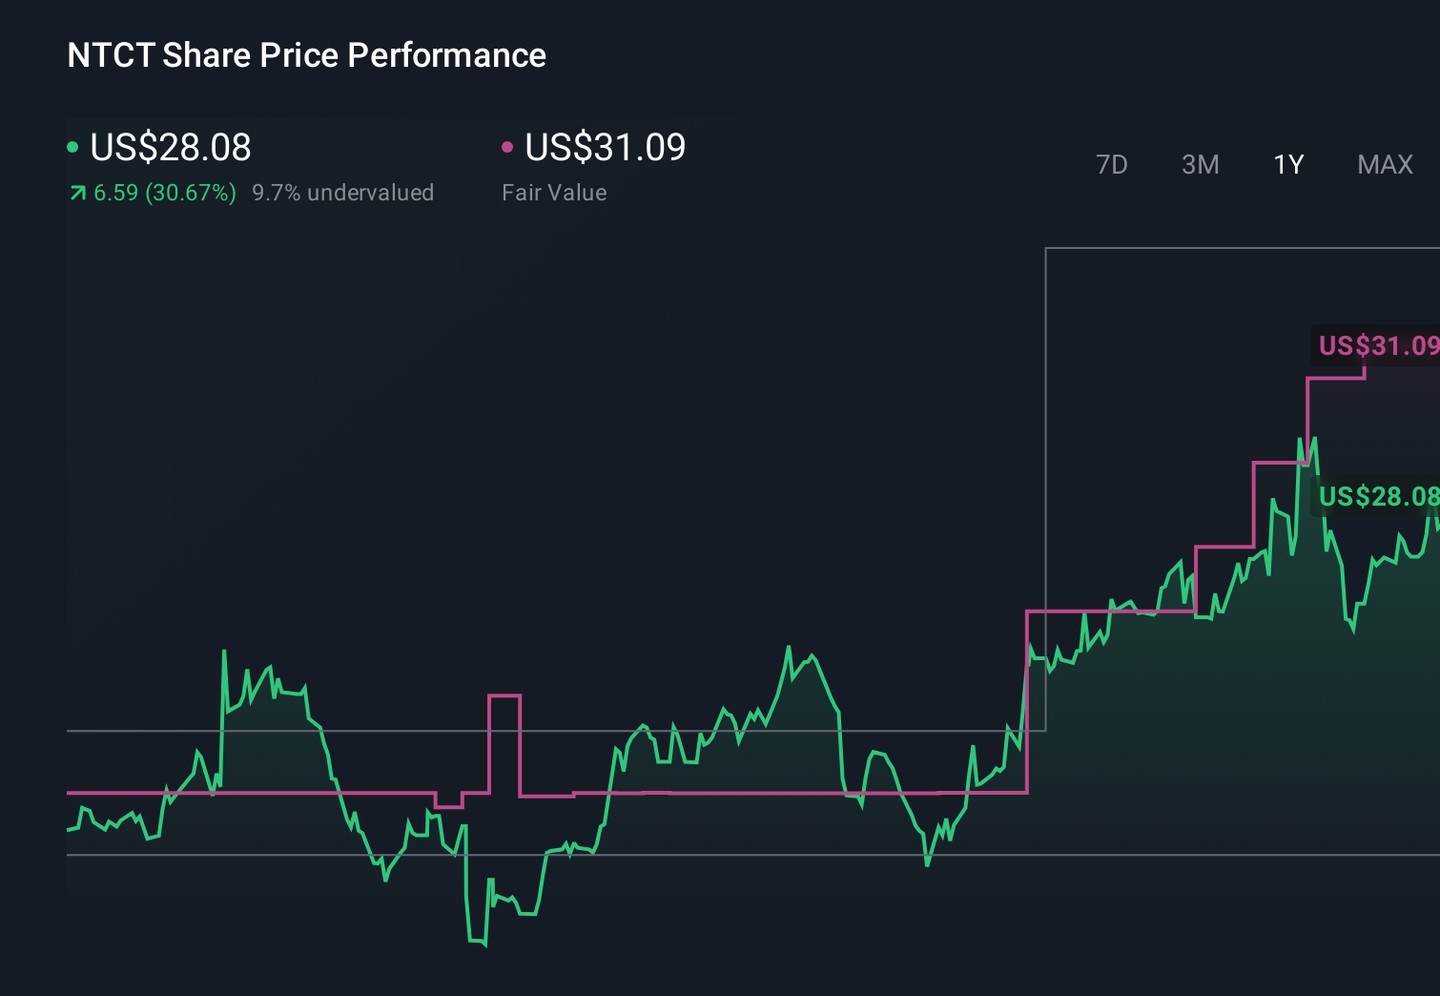1440x996 pixels.
Task: Select the 1Y time range tab
Action: click(x=1288, y=164)
